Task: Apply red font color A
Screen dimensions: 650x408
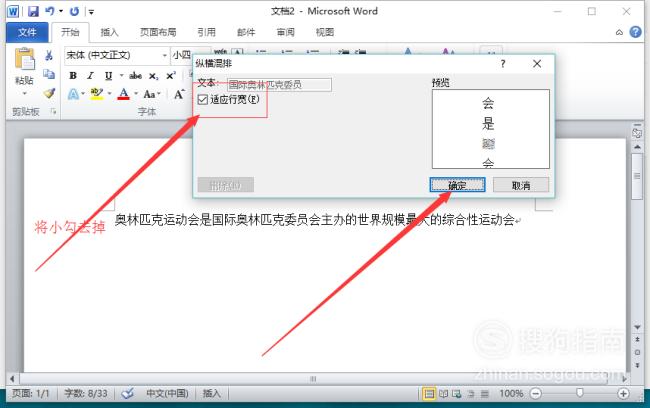Action: [124, 94]
